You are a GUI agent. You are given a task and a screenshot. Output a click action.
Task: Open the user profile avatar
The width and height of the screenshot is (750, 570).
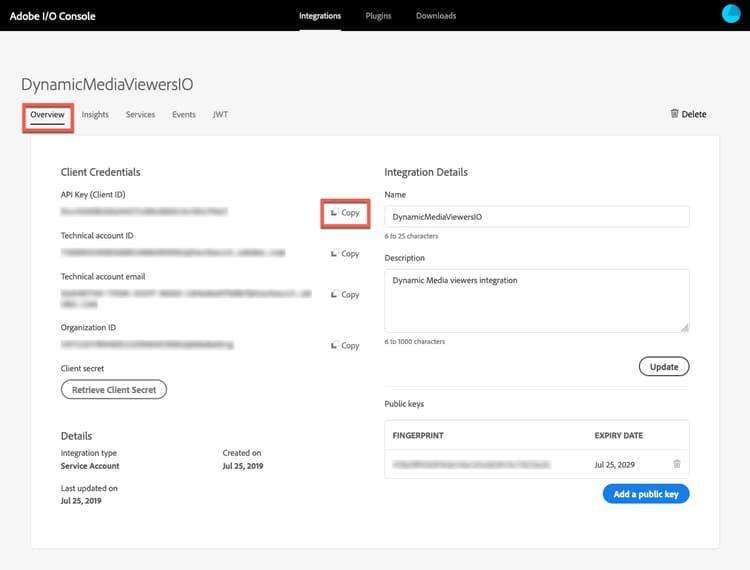731,14
